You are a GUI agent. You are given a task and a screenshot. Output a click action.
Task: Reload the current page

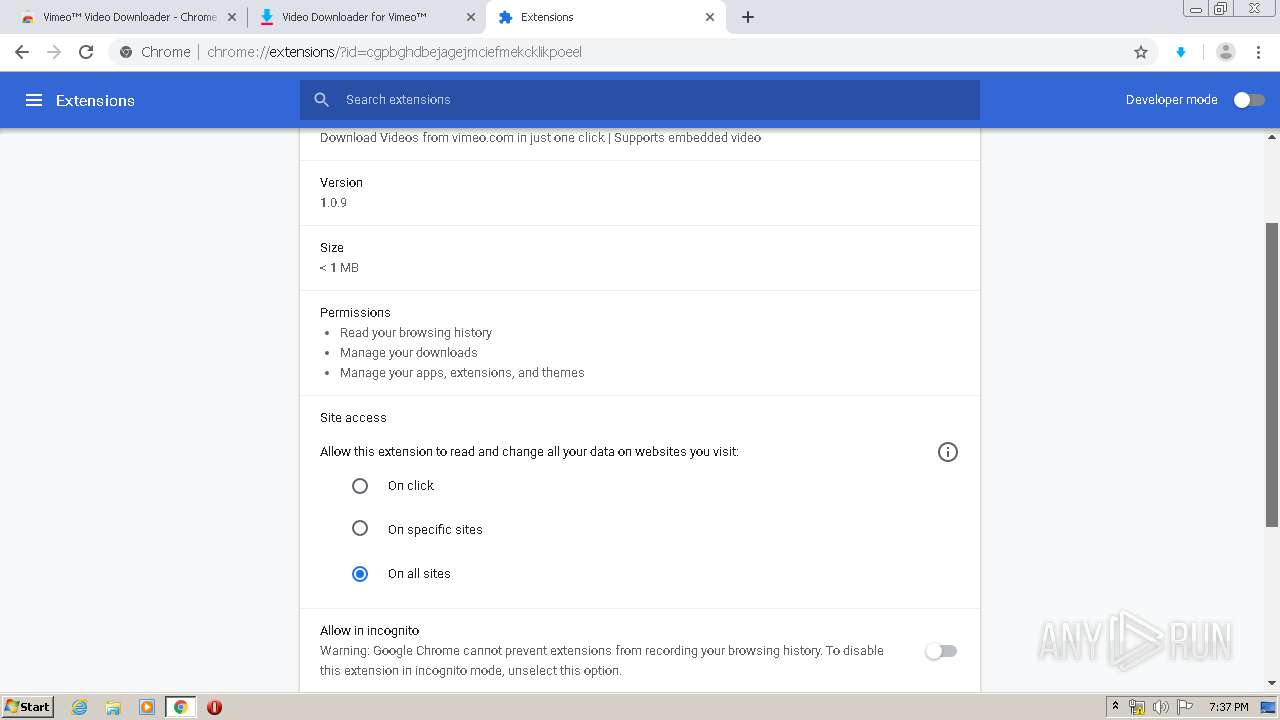86,52
